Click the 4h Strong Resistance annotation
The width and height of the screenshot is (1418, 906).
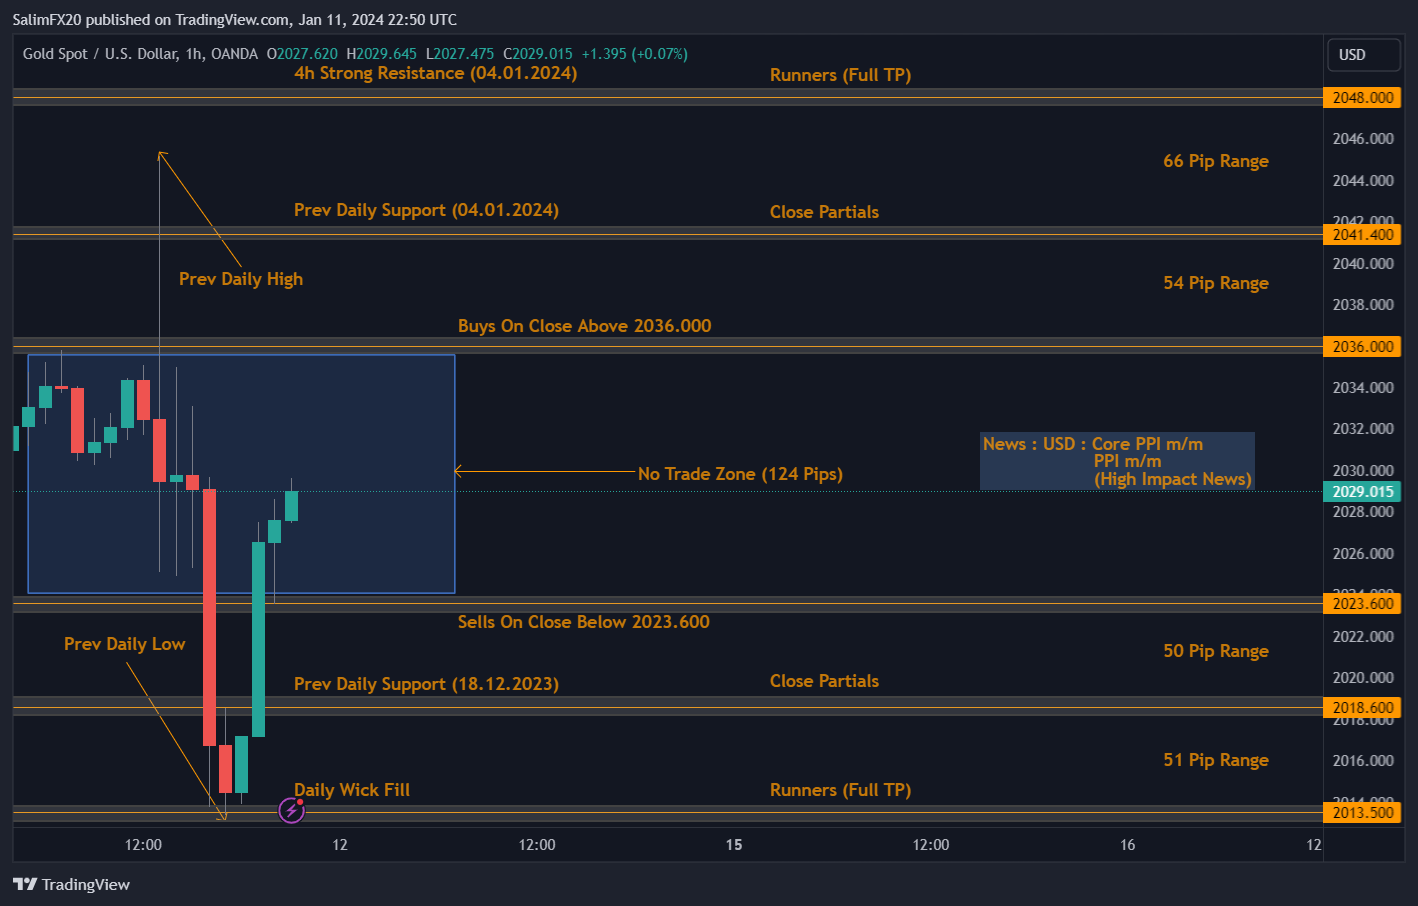(x=434, y=72)
